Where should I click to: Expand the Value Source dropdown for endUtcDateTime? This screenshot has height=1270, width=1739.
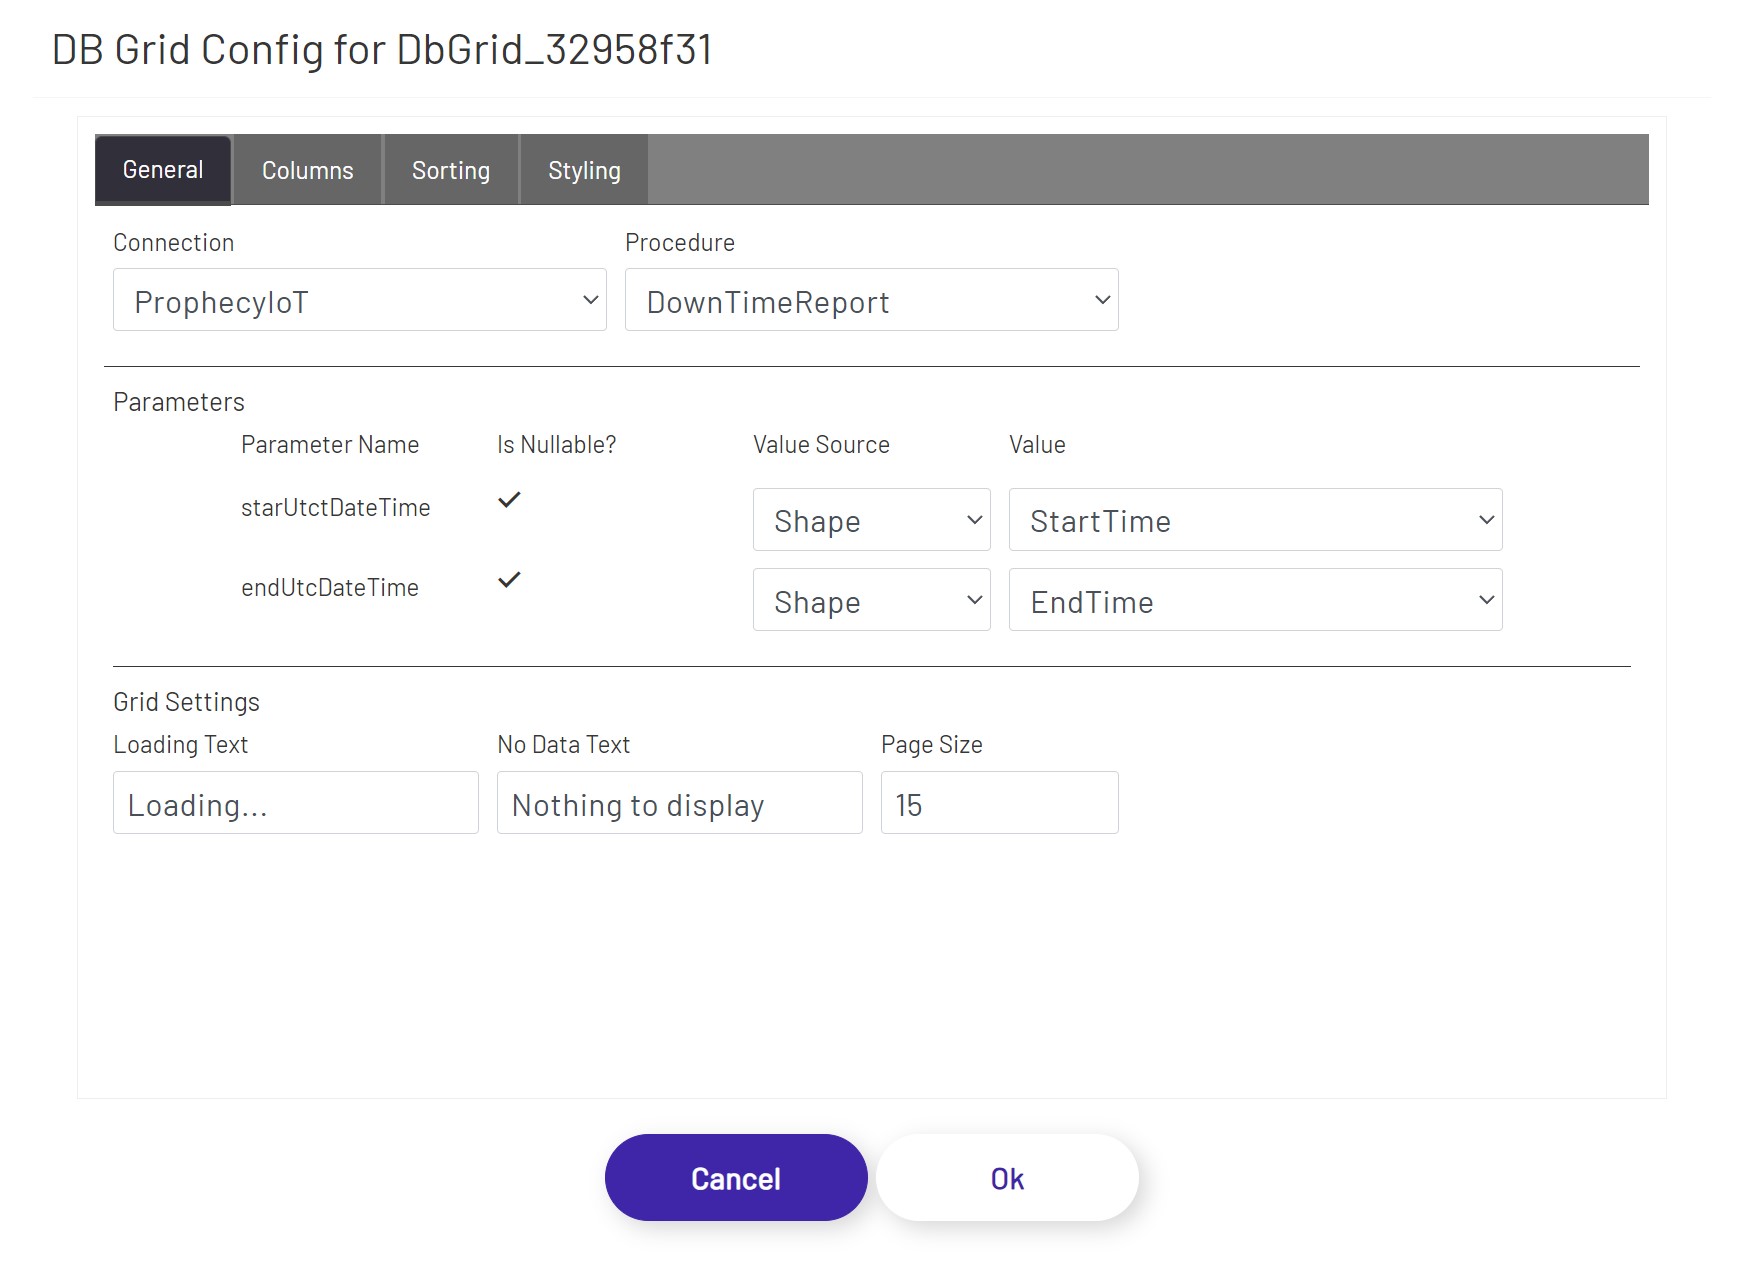870,600
